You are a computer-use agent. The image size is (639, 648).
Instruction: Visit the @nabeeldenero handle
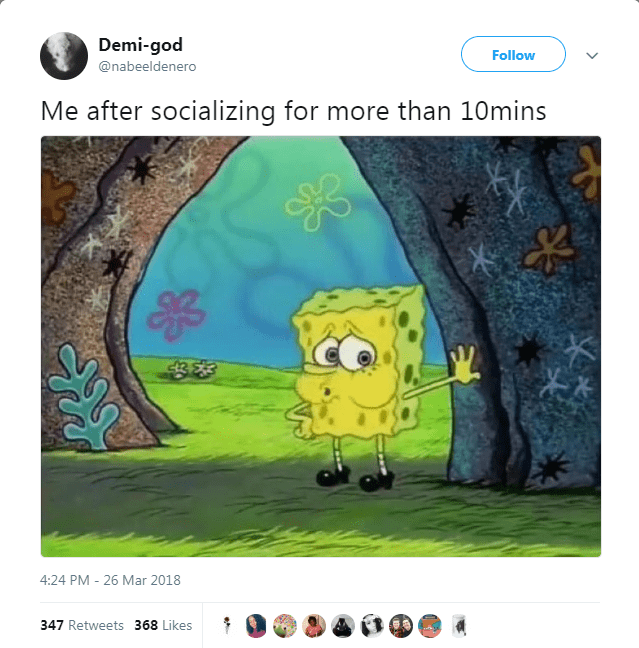(147, 67)
